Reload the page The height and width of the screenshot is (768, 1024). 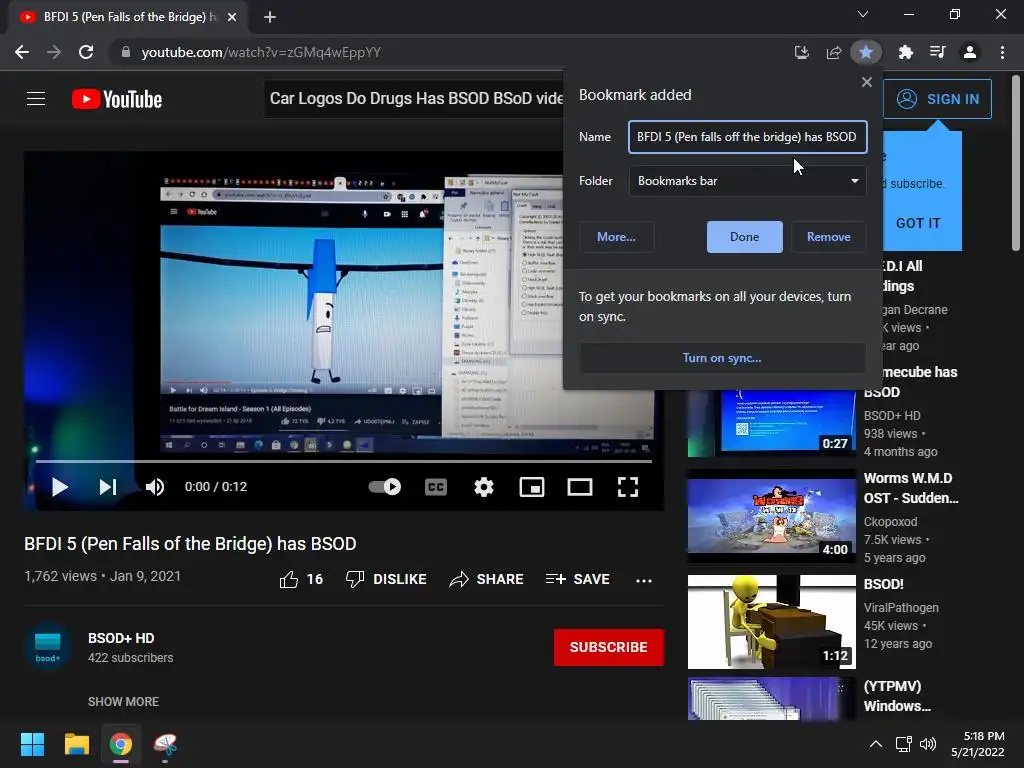(x=86, y=52)
